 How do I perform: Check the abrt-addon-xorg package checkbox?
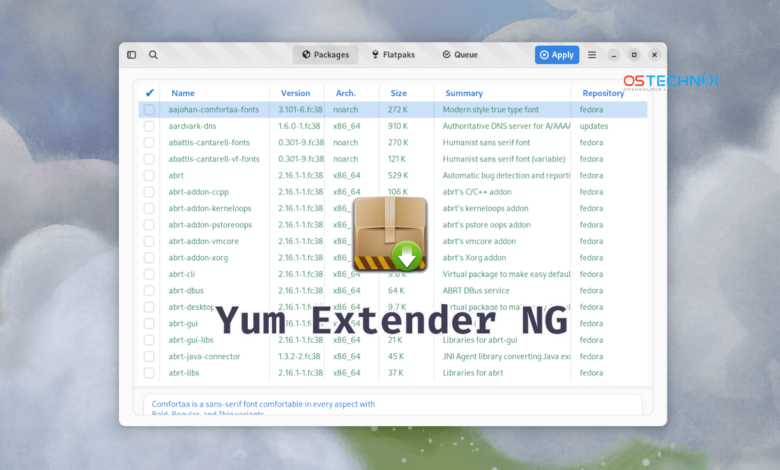[x=149, y=257]
